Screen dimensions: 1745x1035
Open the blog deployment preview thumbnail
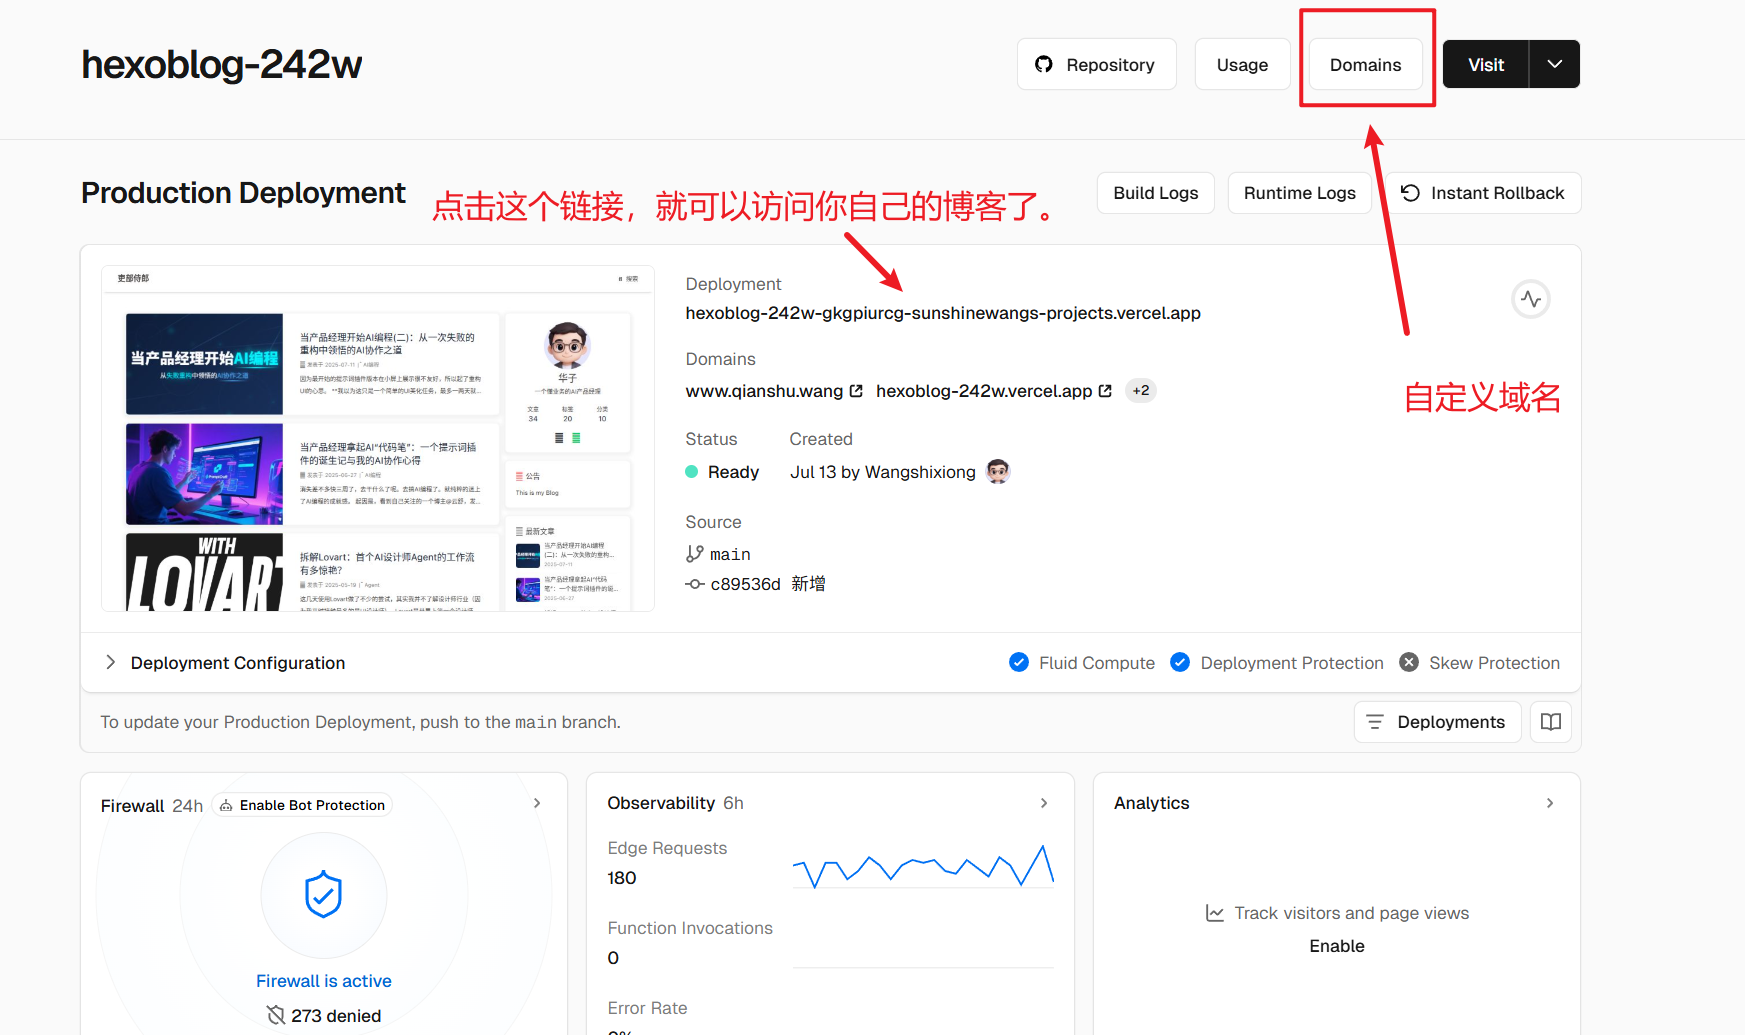coord(378,438)
